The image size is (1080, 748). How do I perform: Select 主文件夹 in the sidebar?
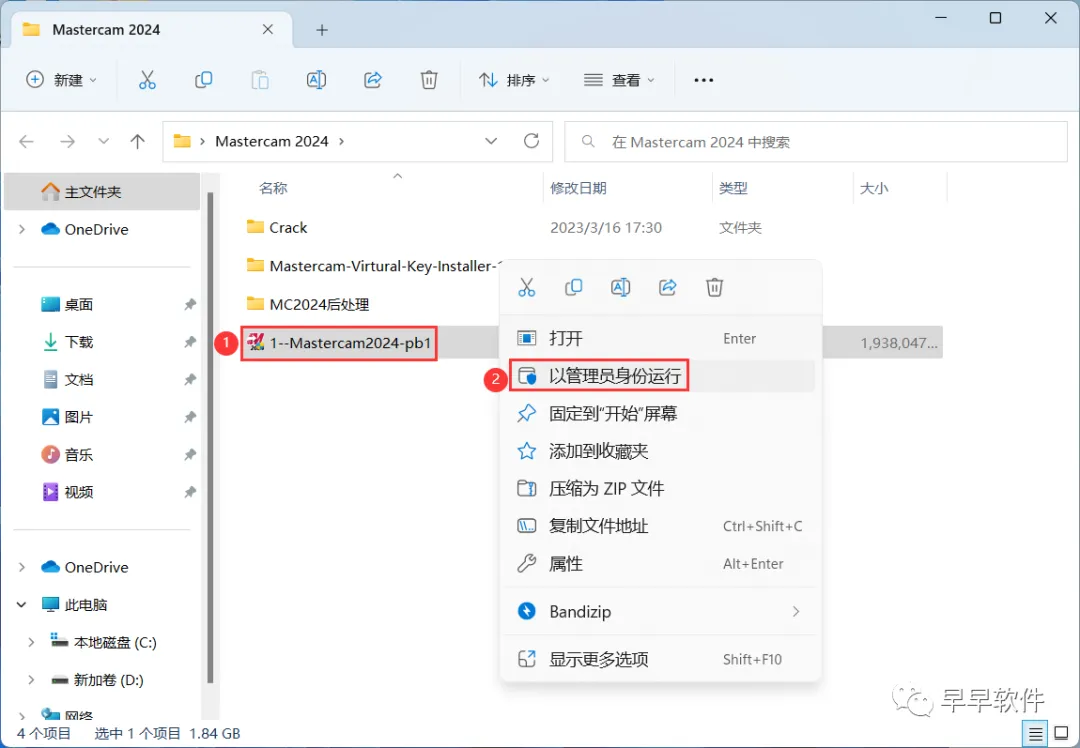[102, 191]
